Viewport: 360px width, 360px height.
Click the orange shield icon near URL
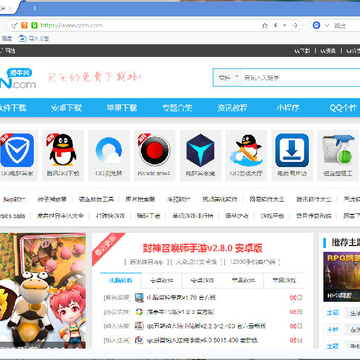click(x=24, y=25)
